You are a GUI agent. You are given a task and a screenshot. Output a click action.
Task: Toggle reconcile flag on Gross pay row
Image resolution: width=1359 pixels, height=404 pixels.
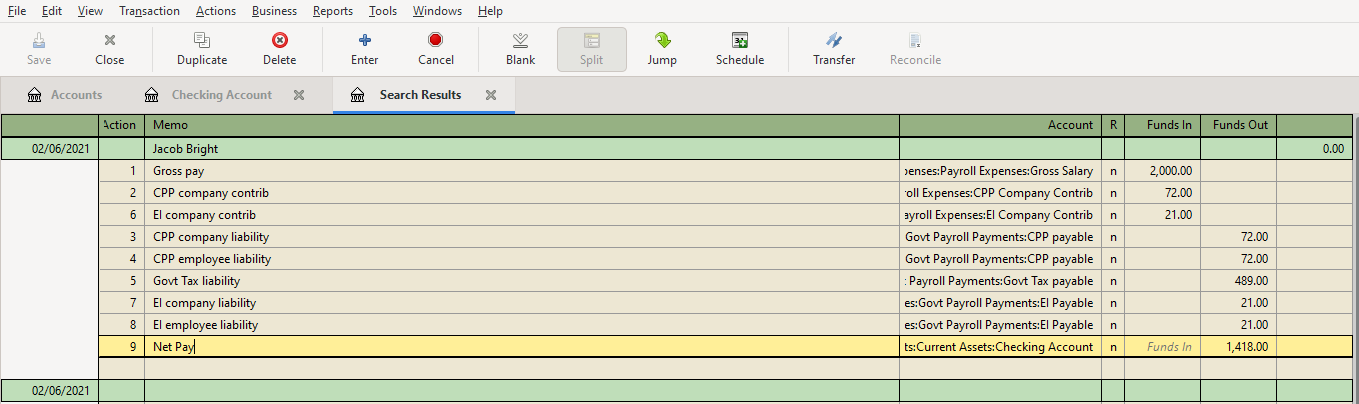point(1112,171)
